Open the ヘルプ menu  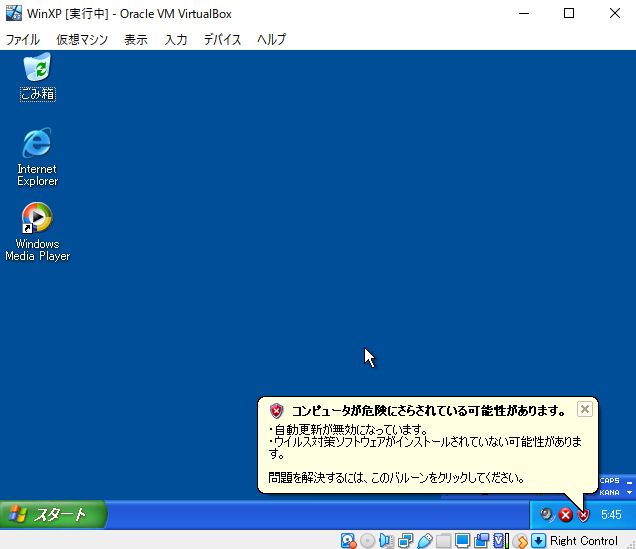(x=271, y=39)
